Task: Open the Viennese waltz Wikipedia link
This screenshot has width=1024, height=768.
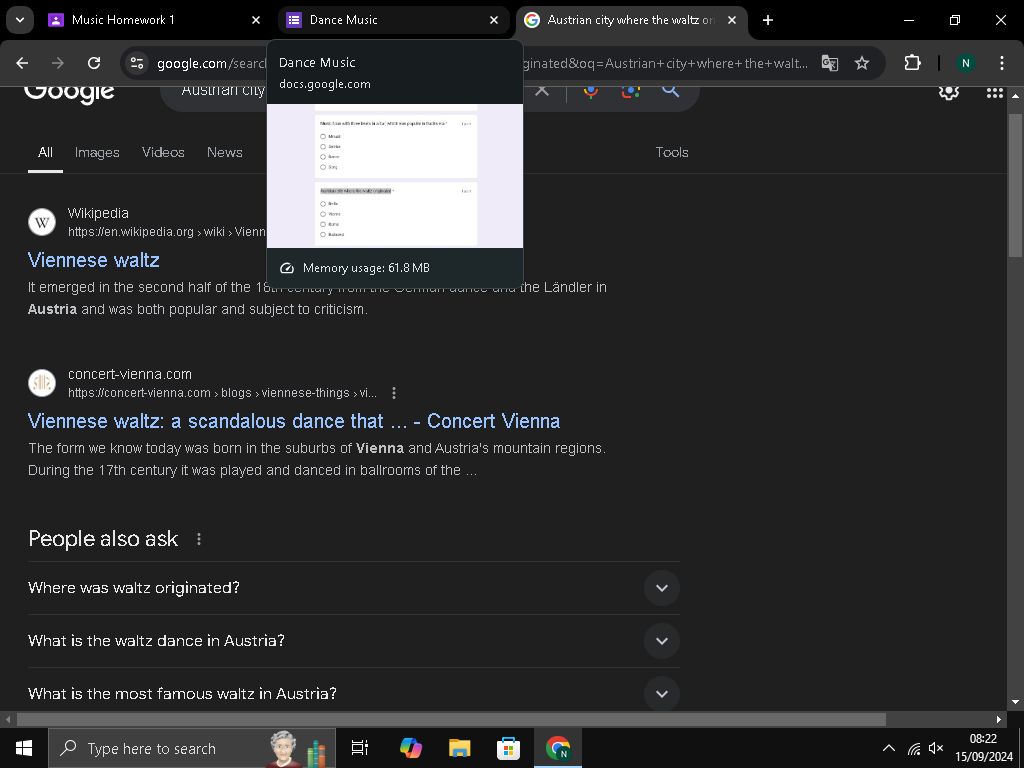Action: tap(93, 260)
